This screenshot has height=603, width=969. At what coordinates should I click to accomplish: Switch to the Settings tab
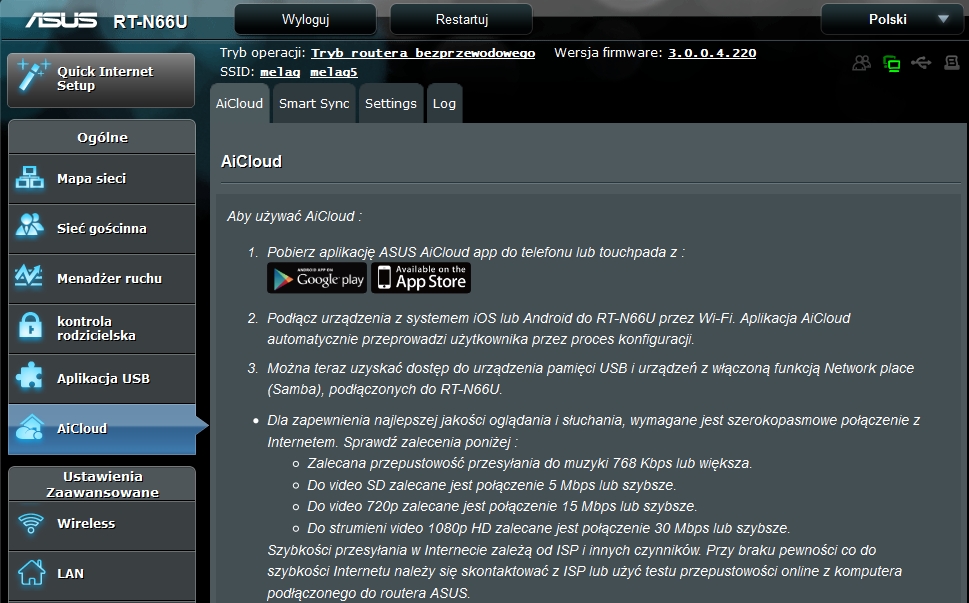click(x=391, y=103)
